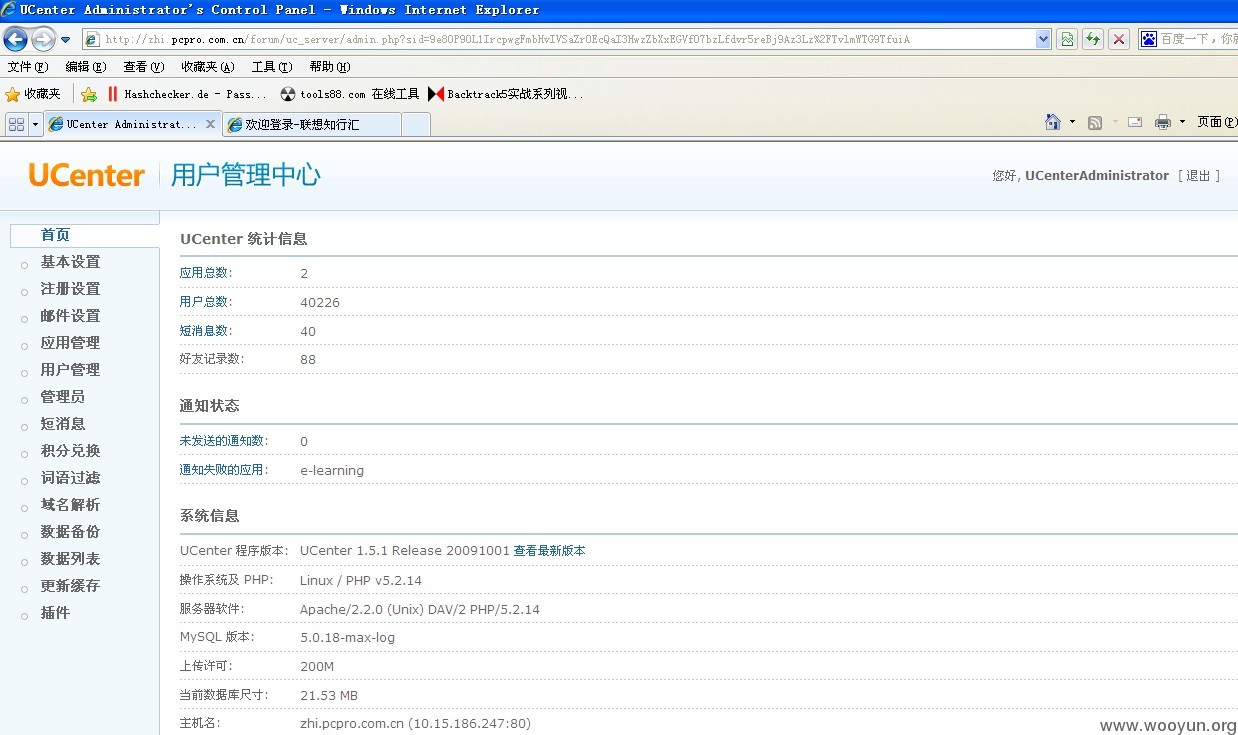Open 词语过滤 in the sidebar
Viewport: 1238px width, 735px height.
70,478
